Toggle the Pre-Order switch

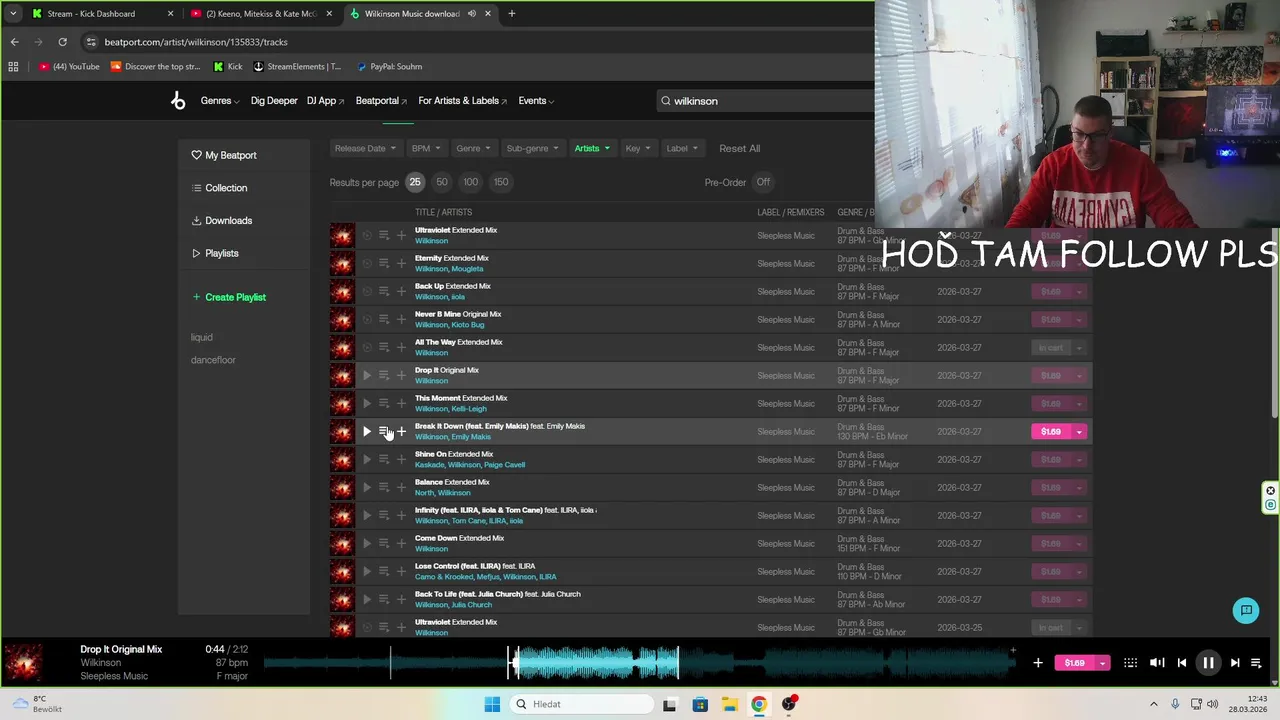(x=763, y=182)
